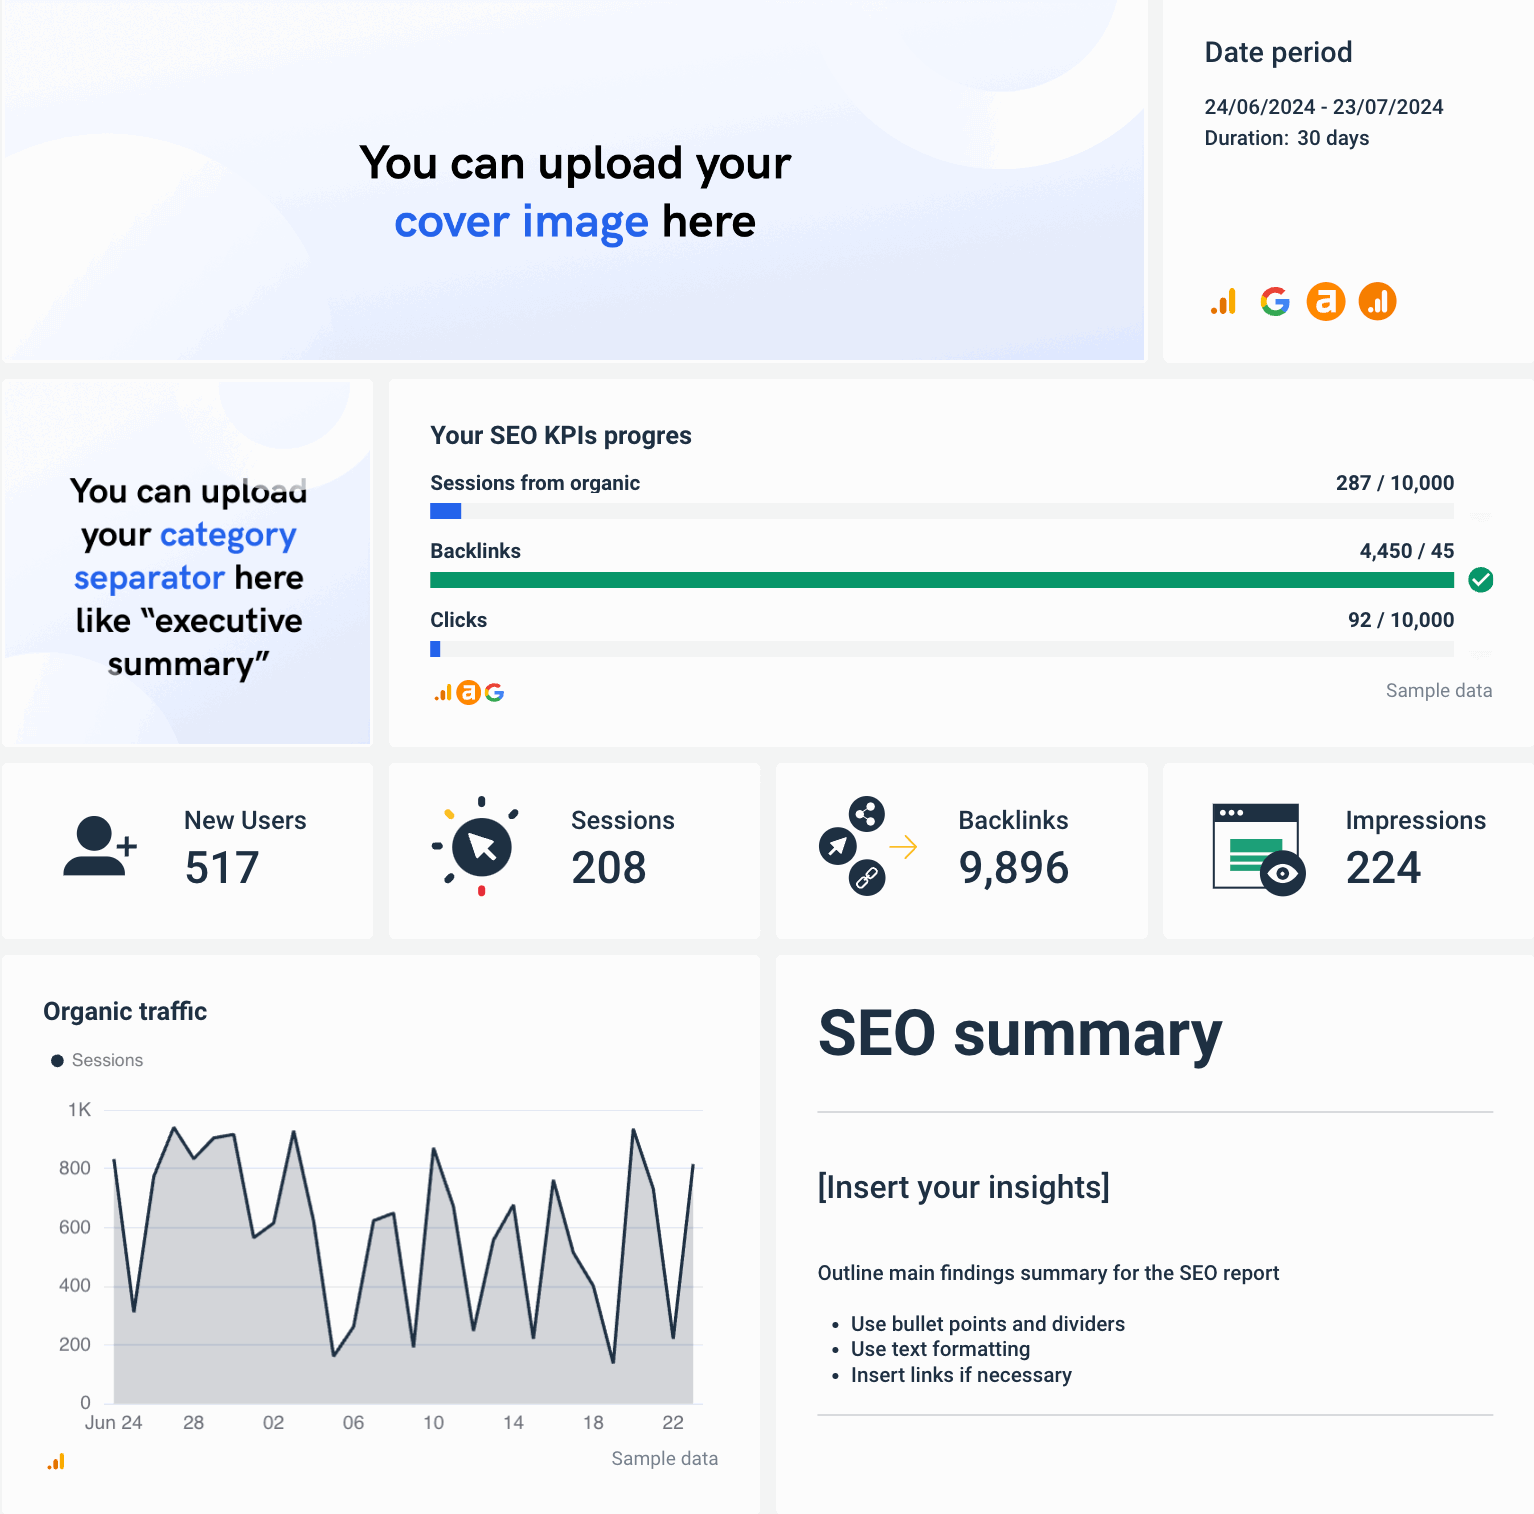
Task: Click the Analytics icon below the Organic traffic chart
Action: point(57,1461)
